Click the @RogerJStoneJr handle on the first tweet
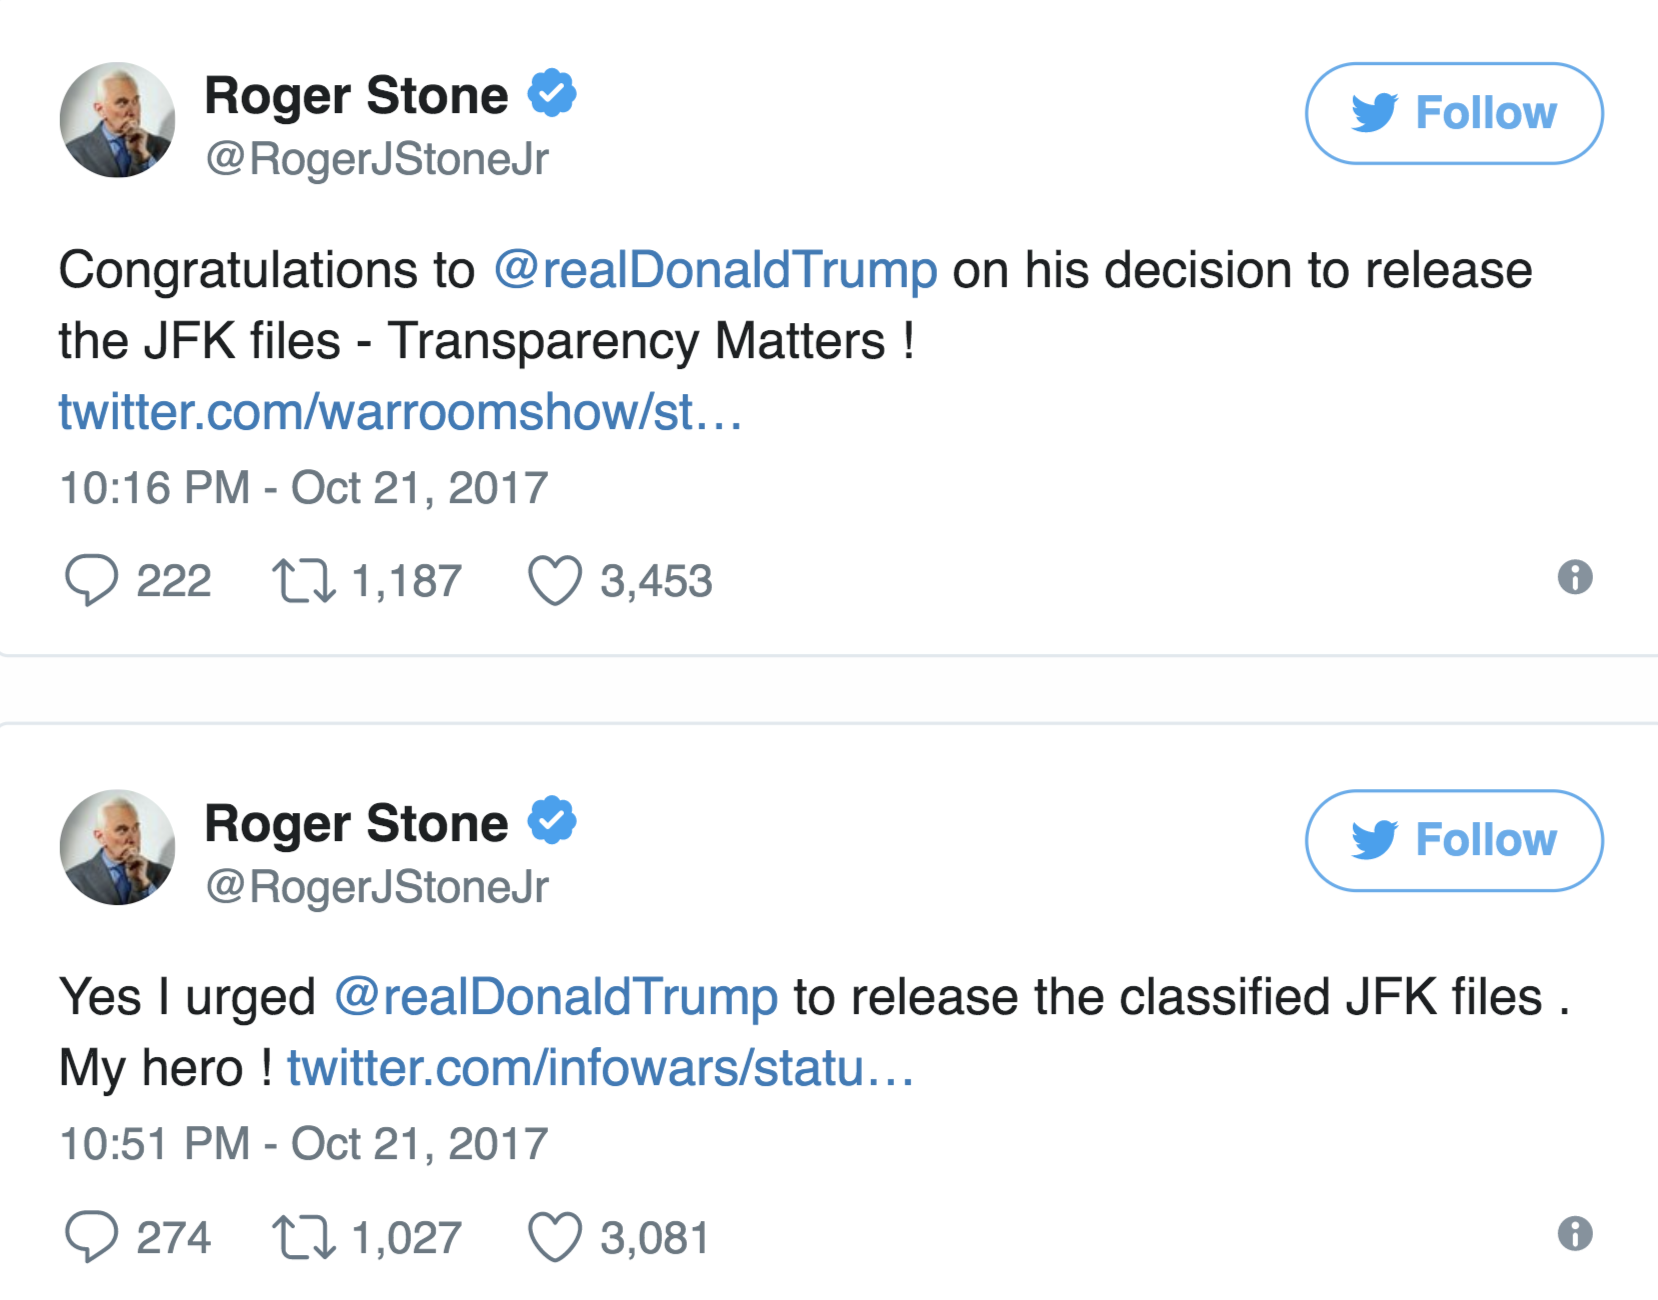Image resolution: width=1658 pixels, height=1300 pixels. [x=377, y=159]
